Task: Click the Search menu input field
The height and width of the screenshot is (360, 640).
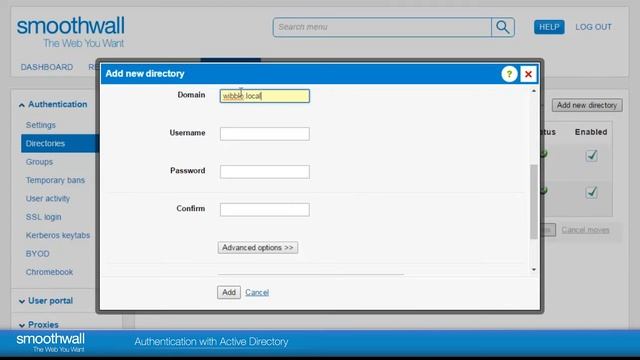Action: [x=382, y=27]
